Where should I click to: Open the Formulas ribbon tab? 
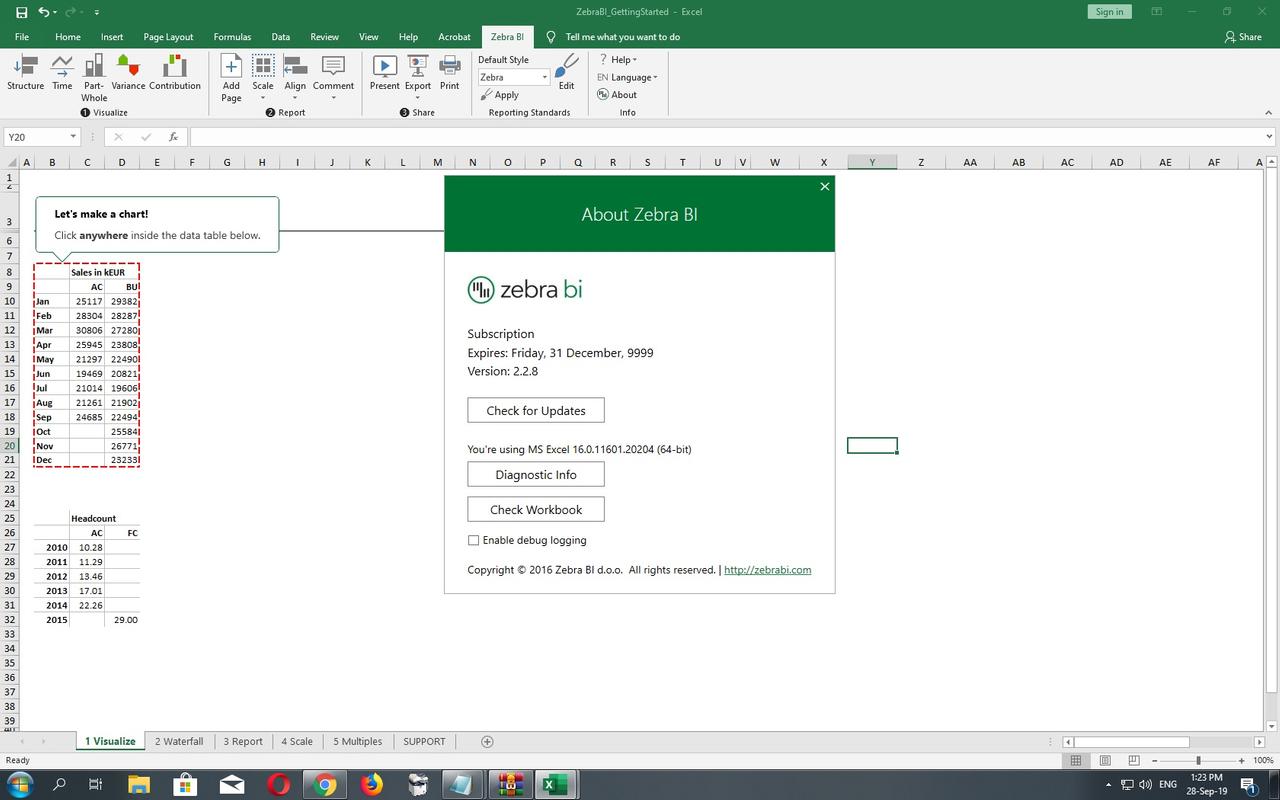(232, 37)
